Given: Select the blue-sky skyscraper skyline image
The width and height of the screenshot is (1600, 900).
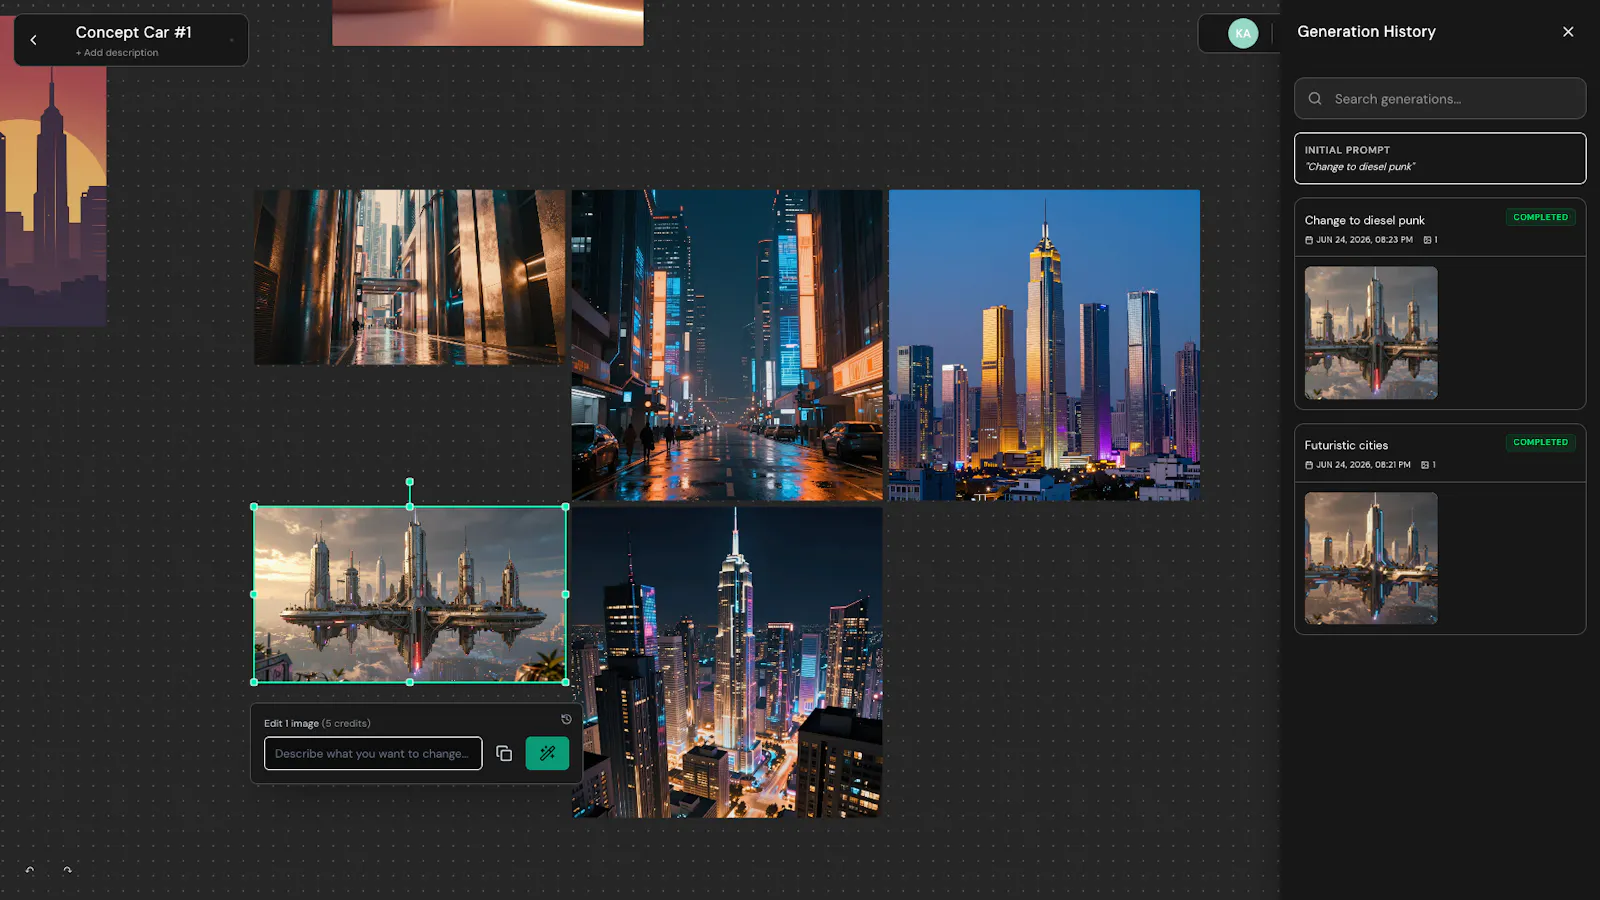Looking at the screenshot, I should coord(1044,345).
